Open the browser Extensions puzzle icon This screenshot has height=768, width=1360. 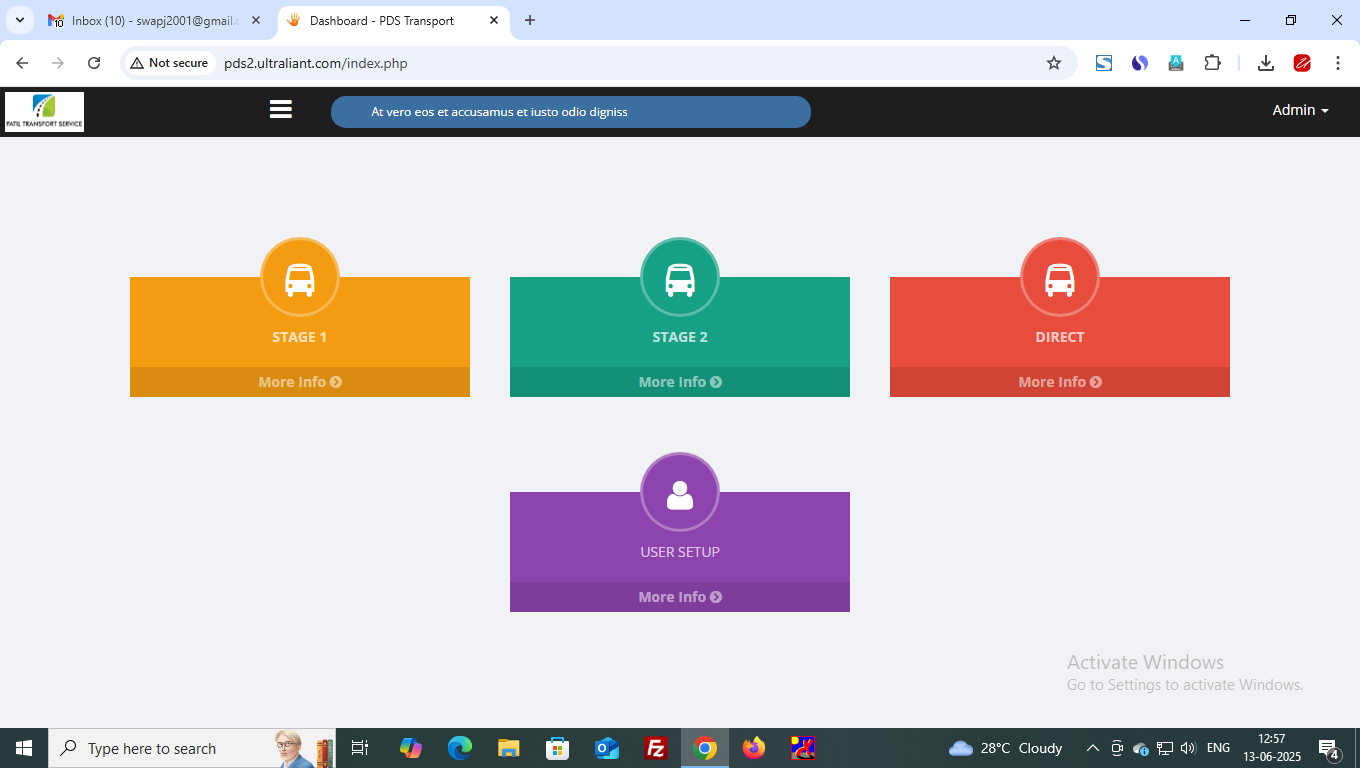1212,63
